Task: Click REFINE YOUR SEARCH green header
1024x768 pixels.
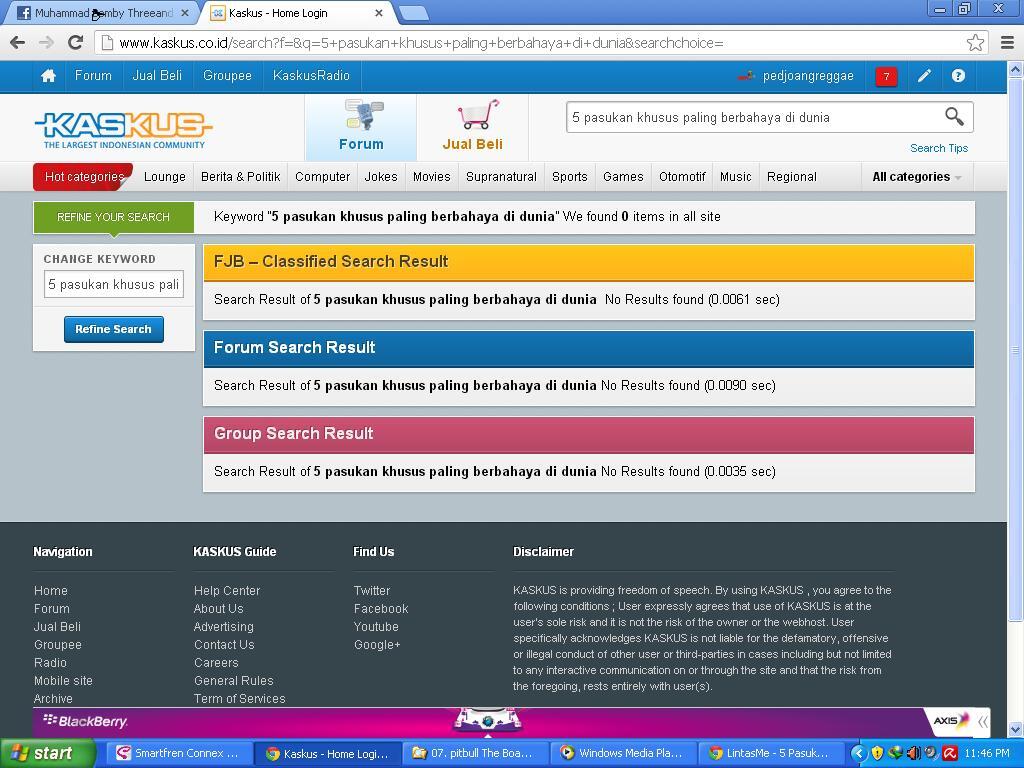Action: [114, 217]
